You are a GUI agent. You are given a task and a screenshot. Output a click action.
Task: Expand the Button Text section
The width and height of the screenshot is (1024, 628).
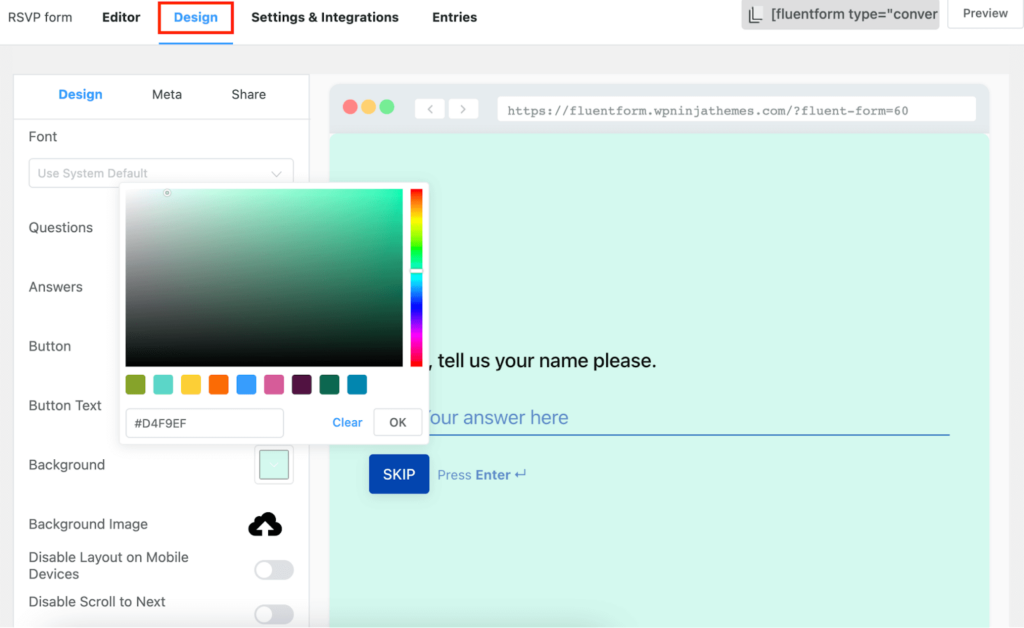click(x=65, y=405)
